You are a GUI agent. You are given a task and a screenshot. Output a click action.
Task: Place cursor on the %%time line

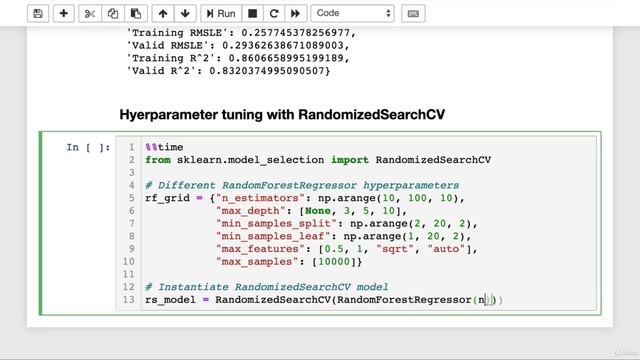coord(164,147)
